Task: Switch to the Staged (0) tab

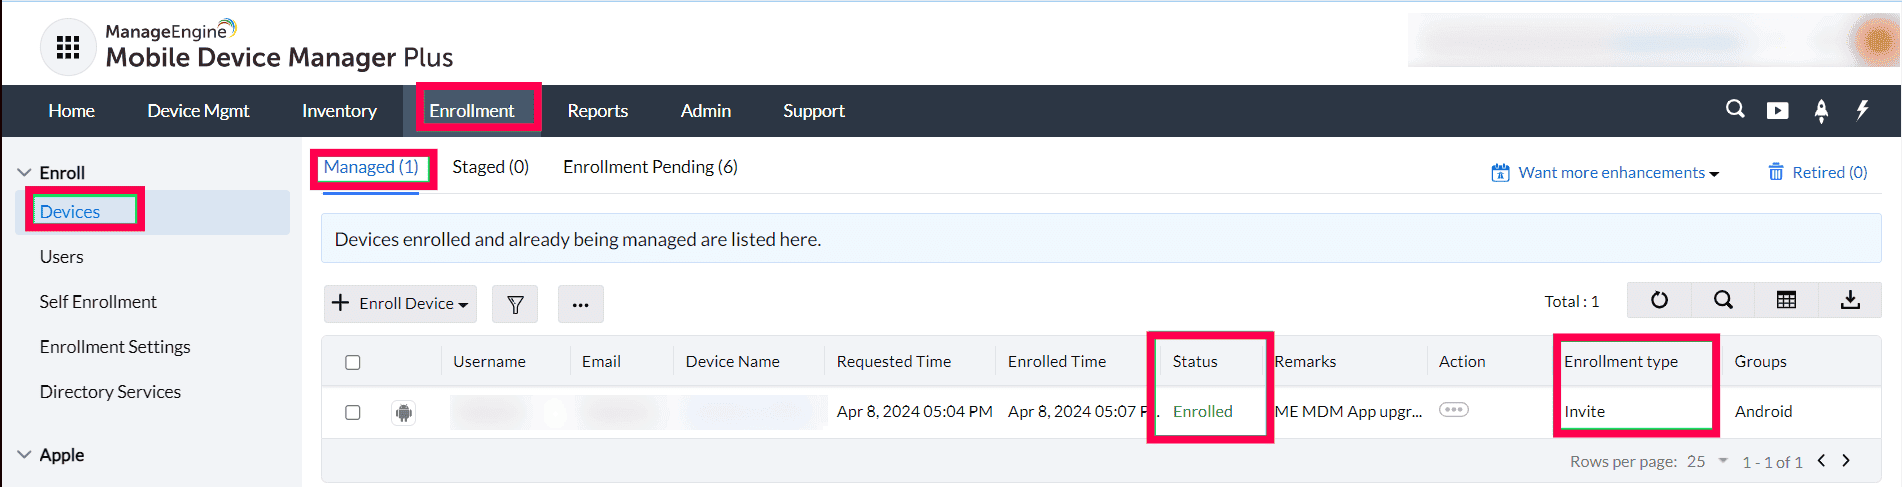Action: coord(490,167)
